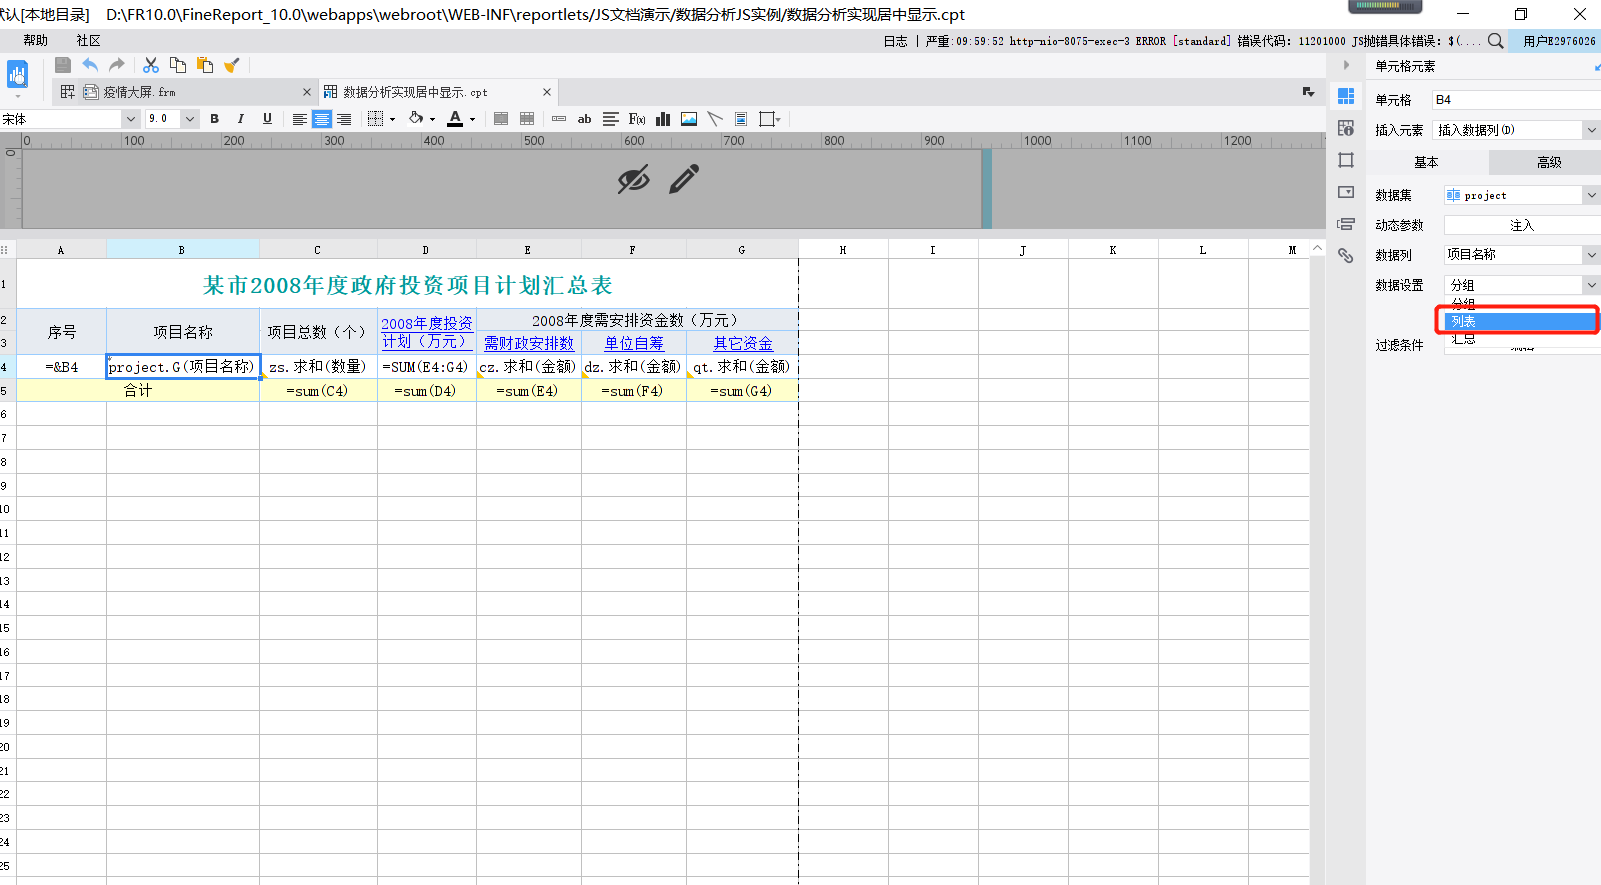
Task: Insert sub-report icon in toolbar
Action: coord(741,119)
